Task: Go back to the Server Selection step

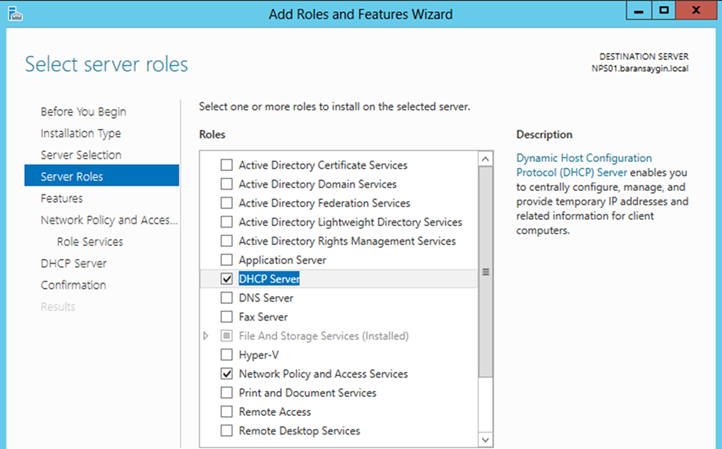Action: click(x=81, y=155)
